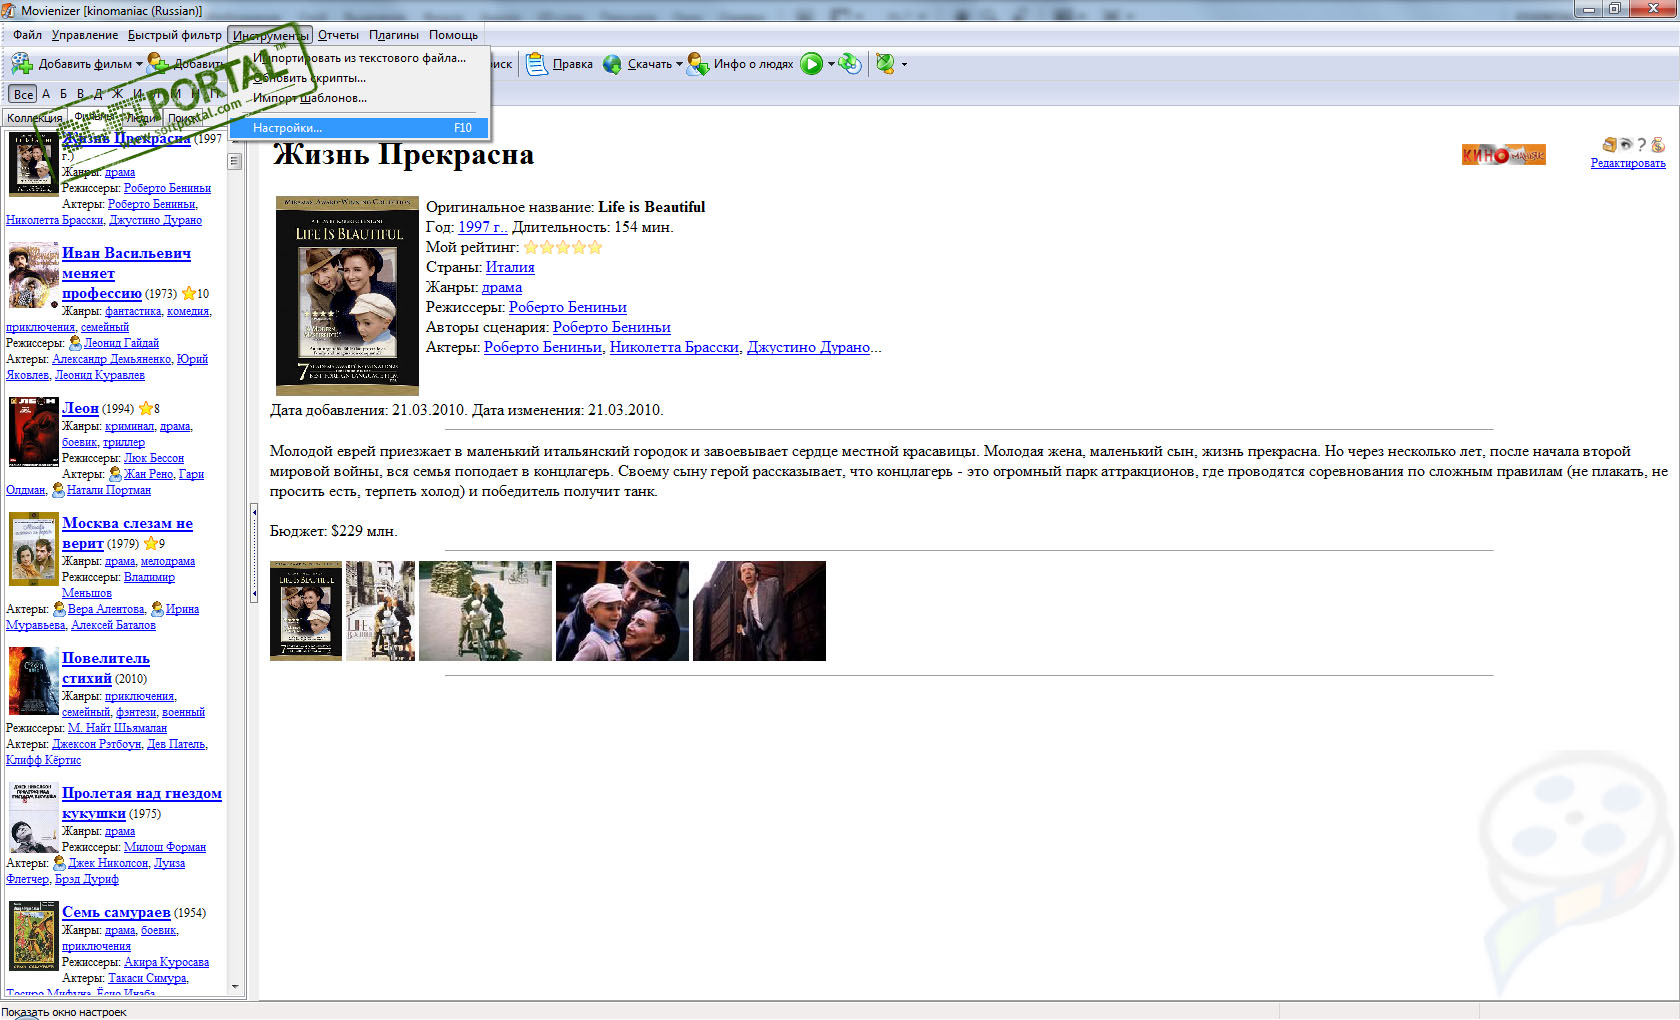Click the Life Is Beautiful poster in the detail pane

tap(347, 296)
